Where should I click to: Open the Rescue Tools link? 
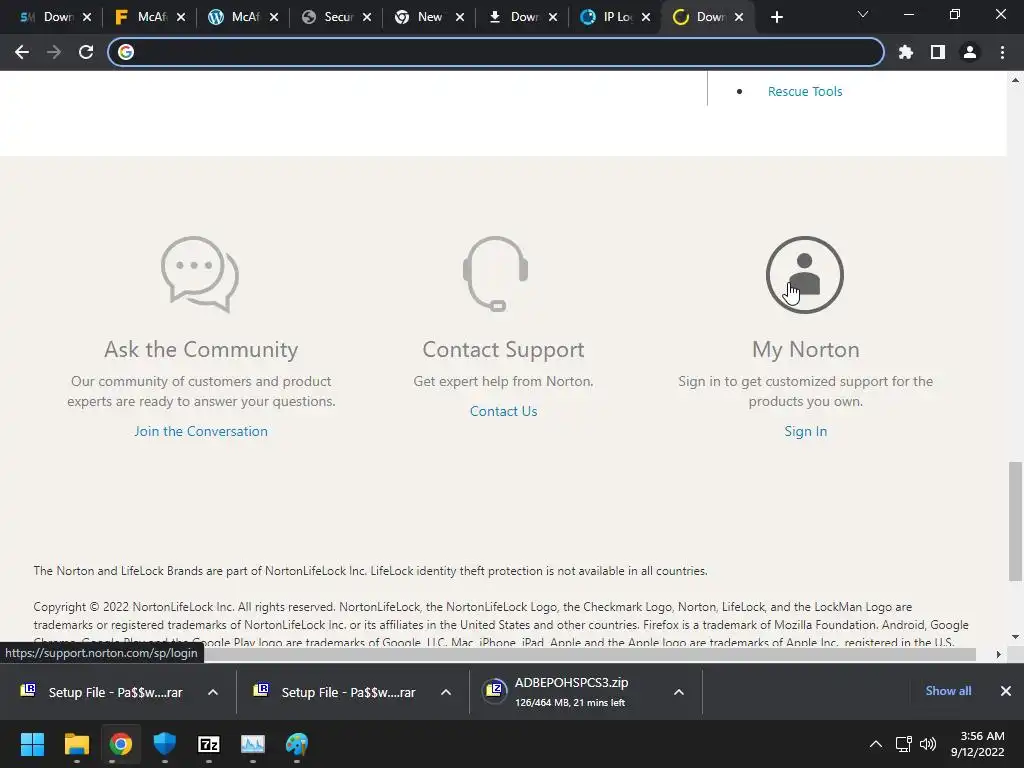805,91
